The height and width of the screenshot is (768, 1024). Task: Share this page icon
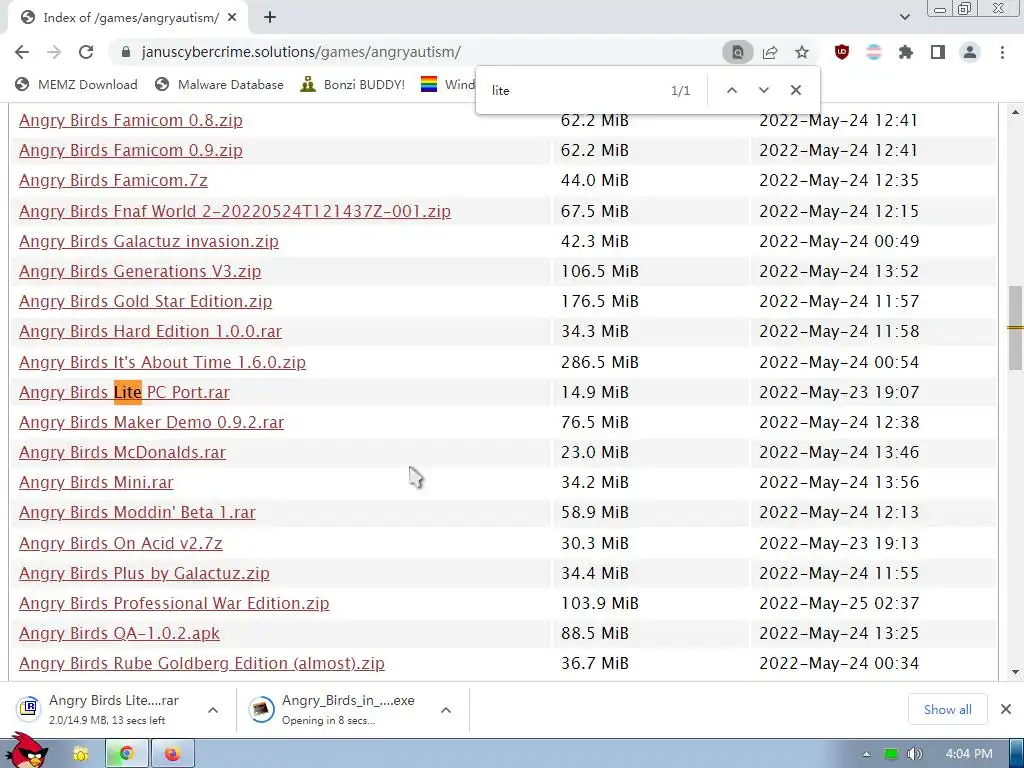(770, 52)
